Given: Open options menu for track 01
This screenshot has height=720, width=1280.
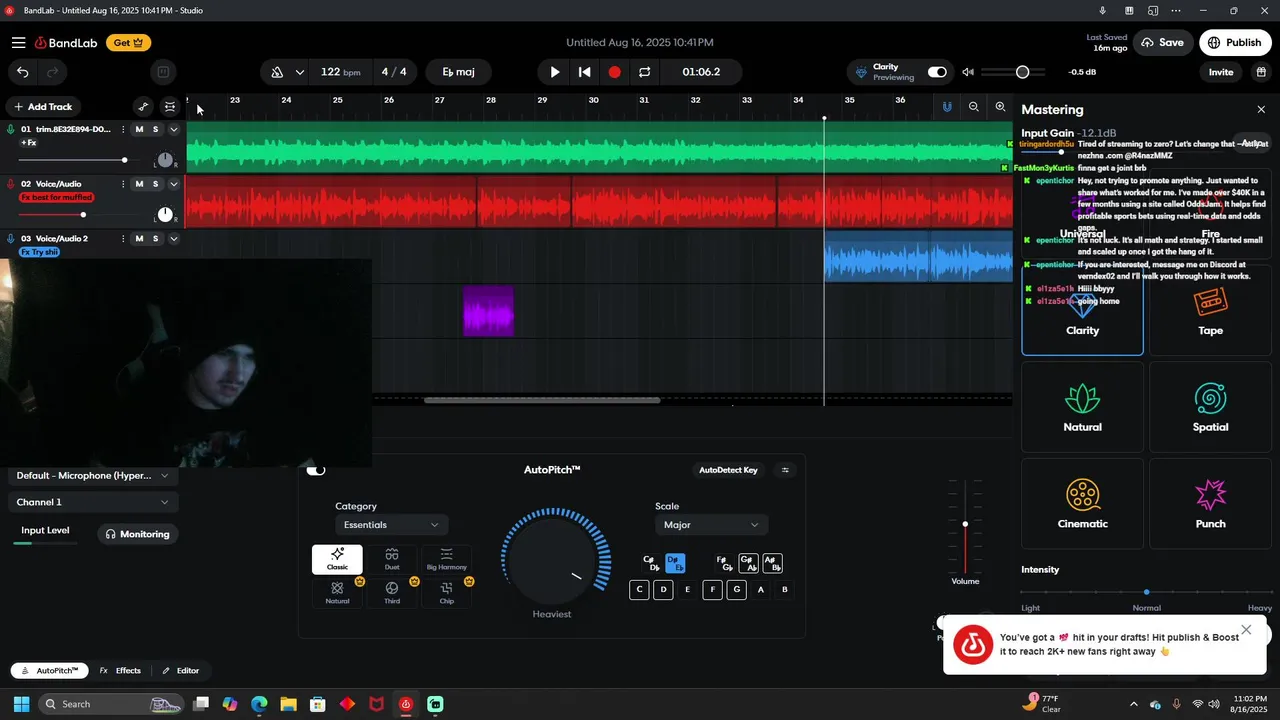Looking at the screenshot, I should (x=123, y=129).
